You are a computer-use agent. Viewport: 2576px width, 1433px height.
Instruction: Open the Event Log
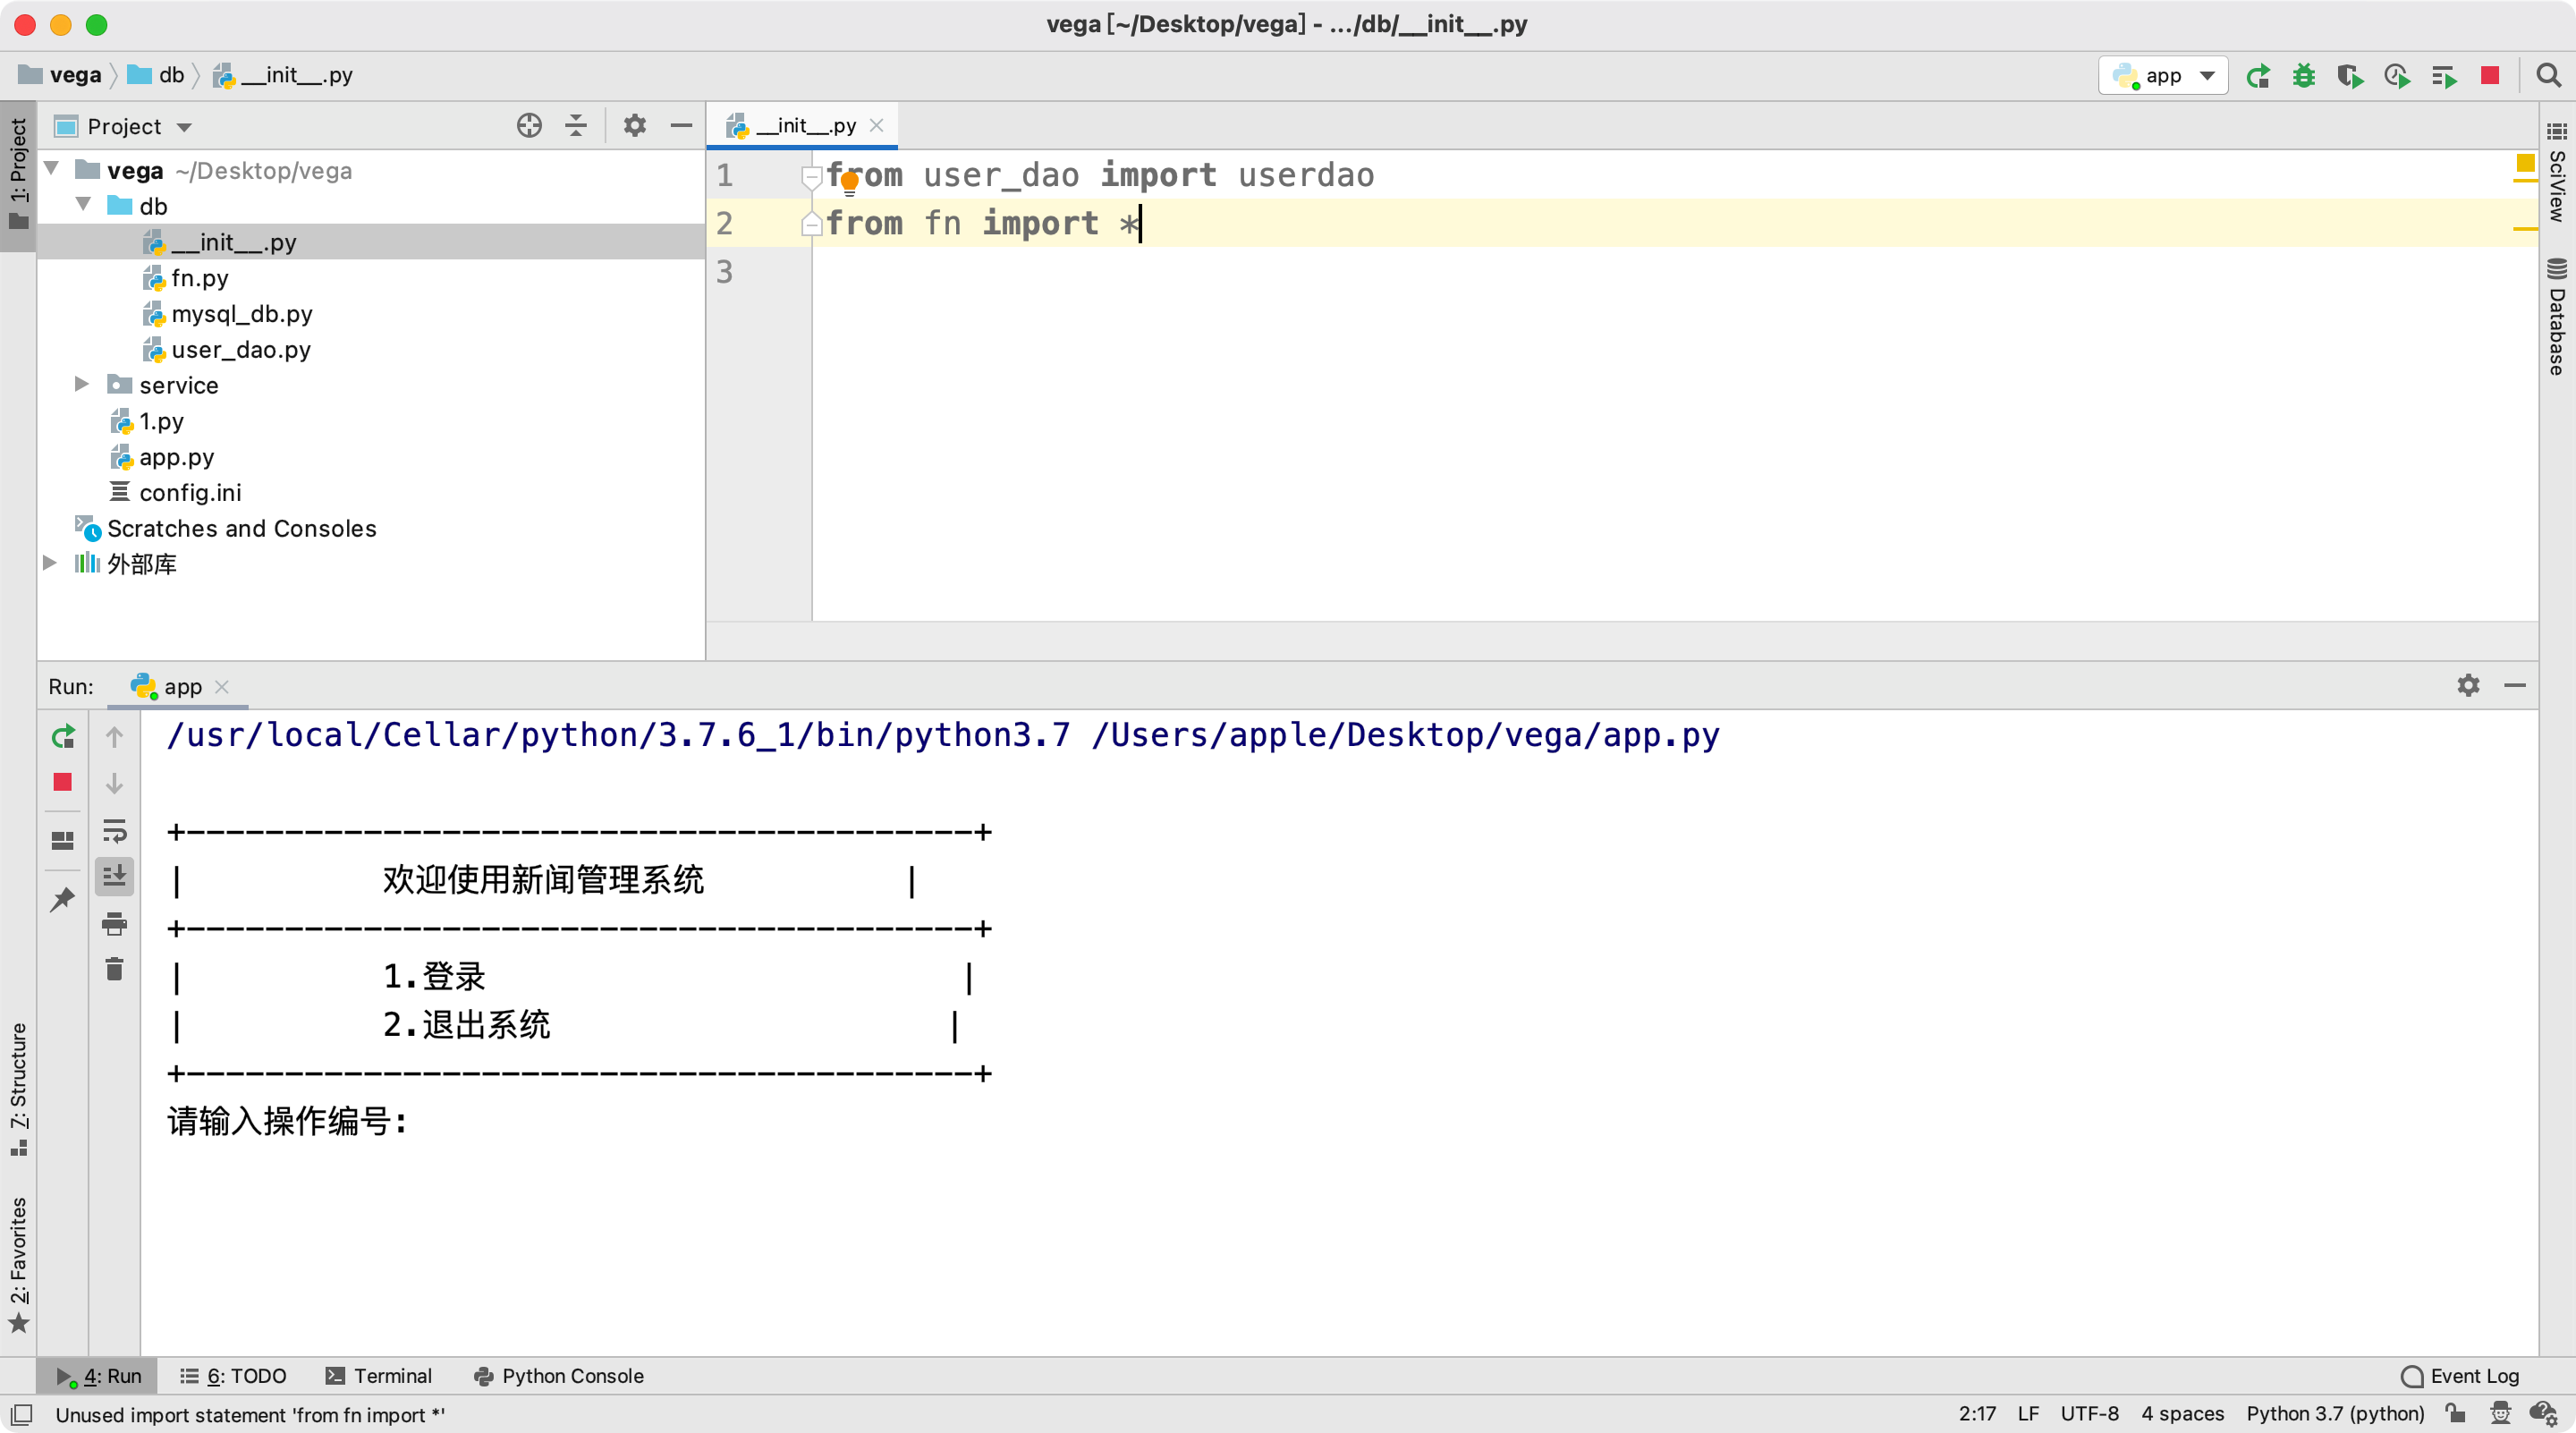(2459, 1376)
